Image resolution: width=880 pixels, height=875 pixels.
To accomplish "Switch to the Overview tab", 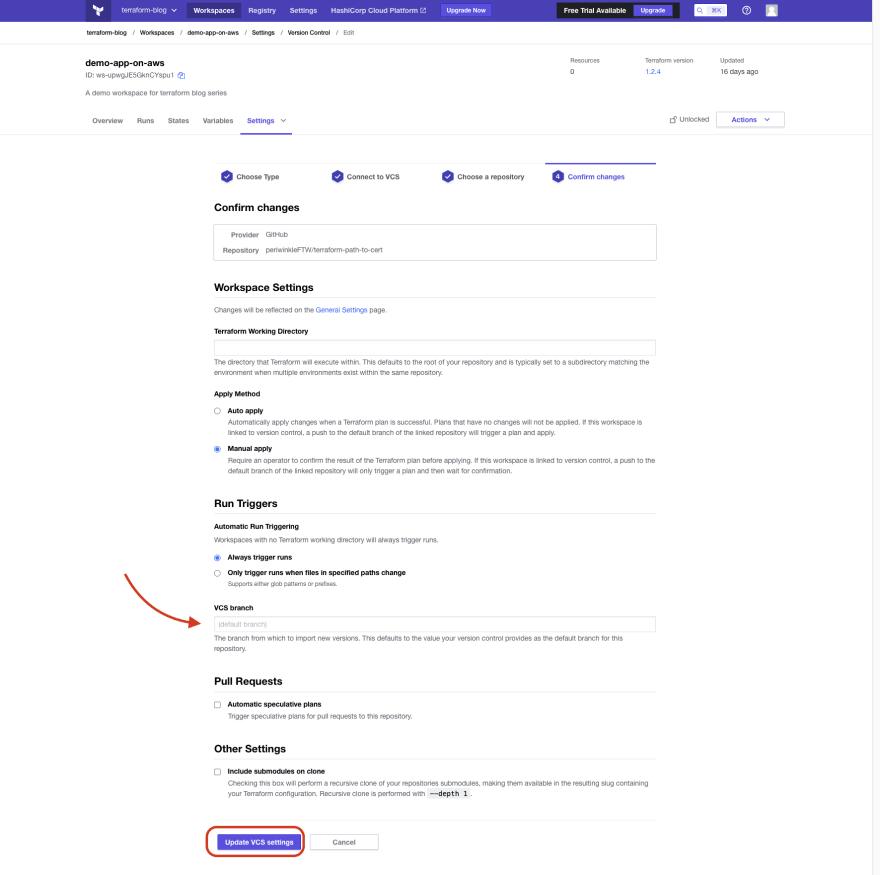I will click(x=107, y=121).
